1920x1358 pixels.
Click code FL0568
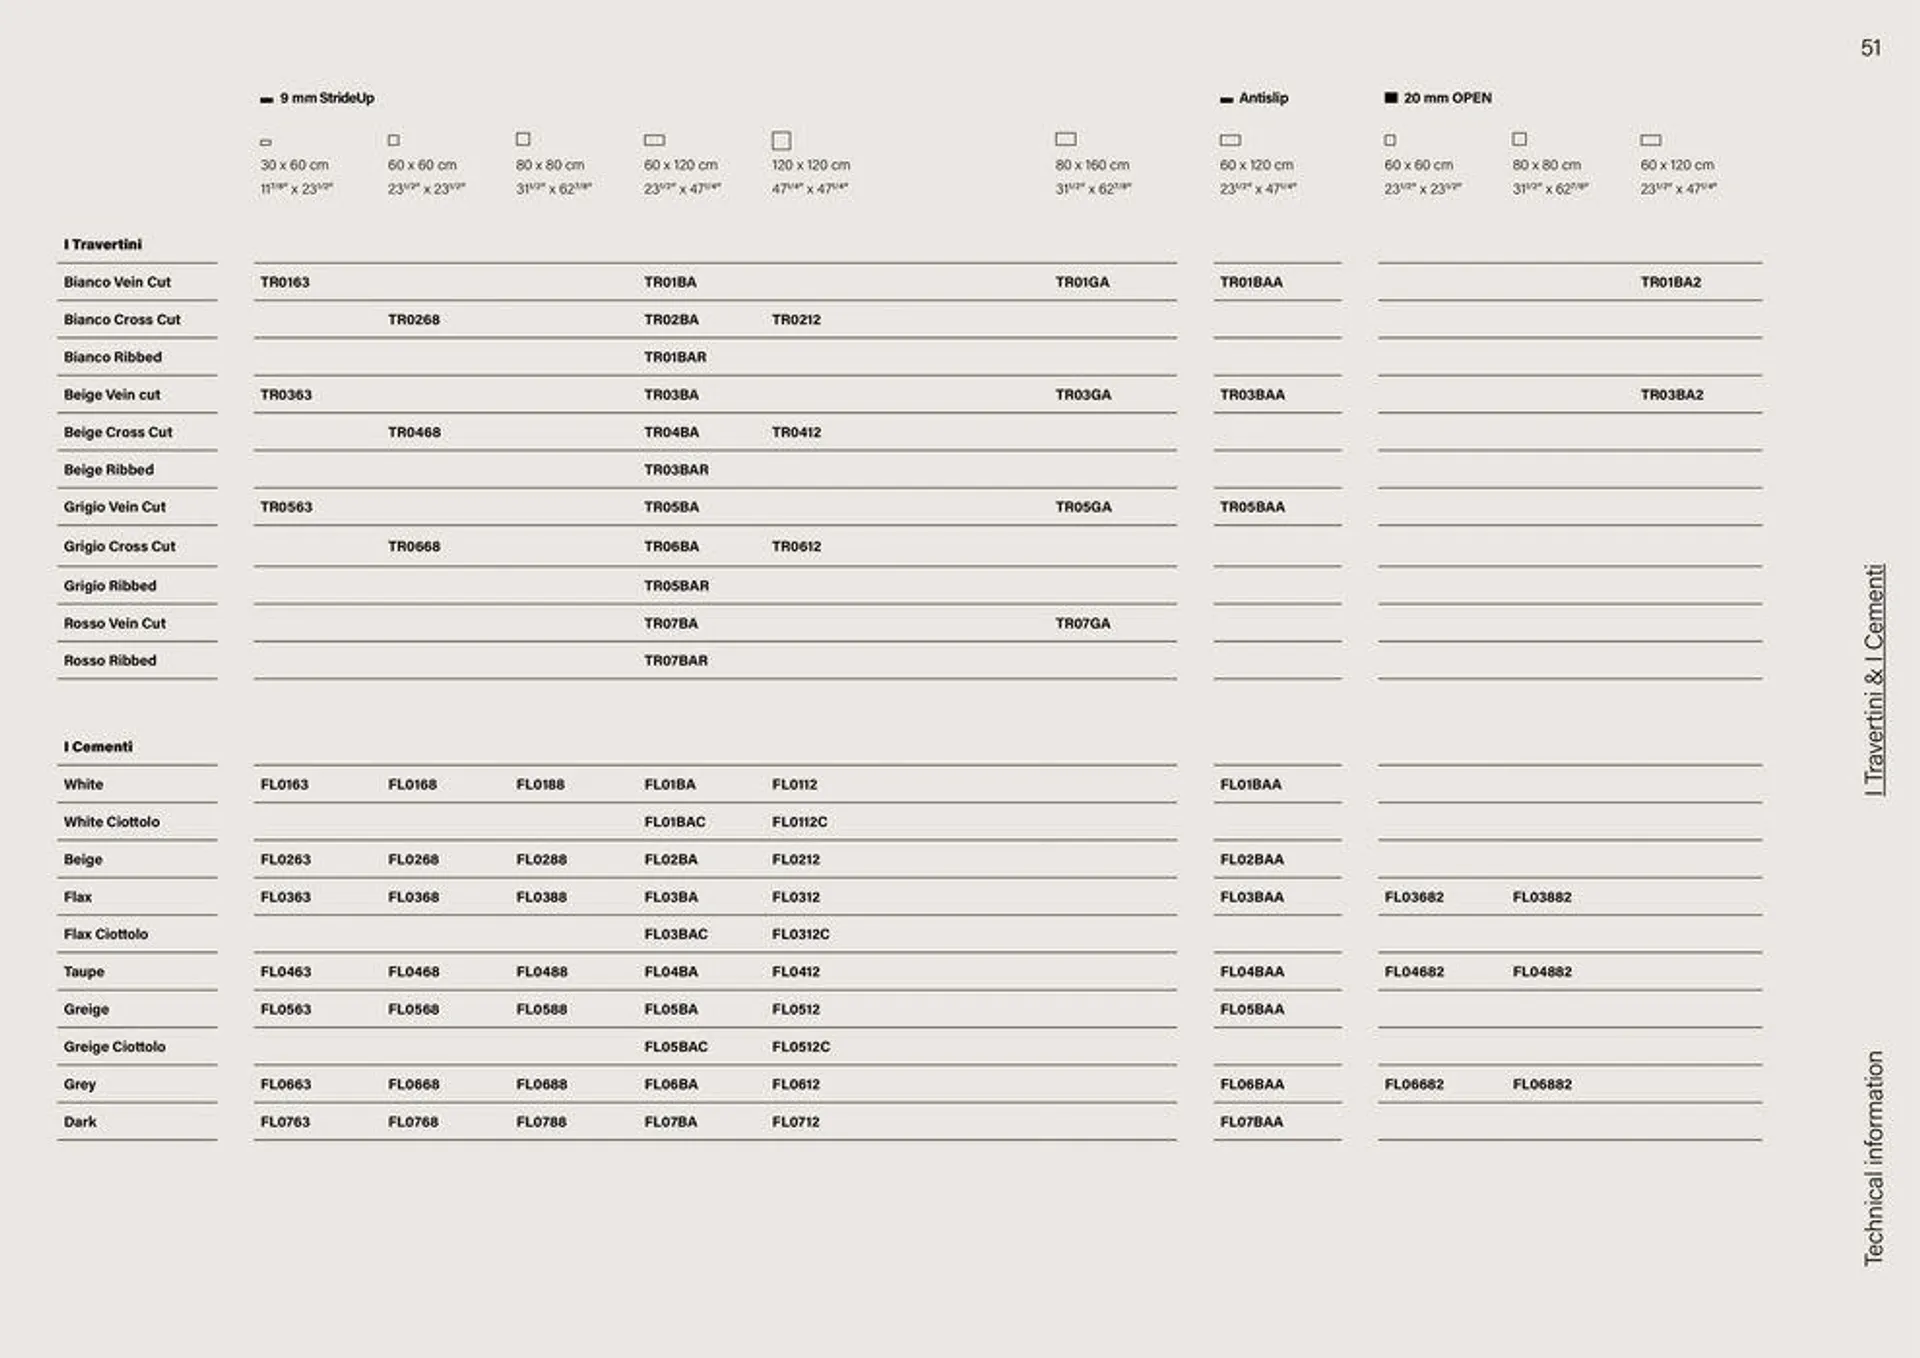point(414,1010)
